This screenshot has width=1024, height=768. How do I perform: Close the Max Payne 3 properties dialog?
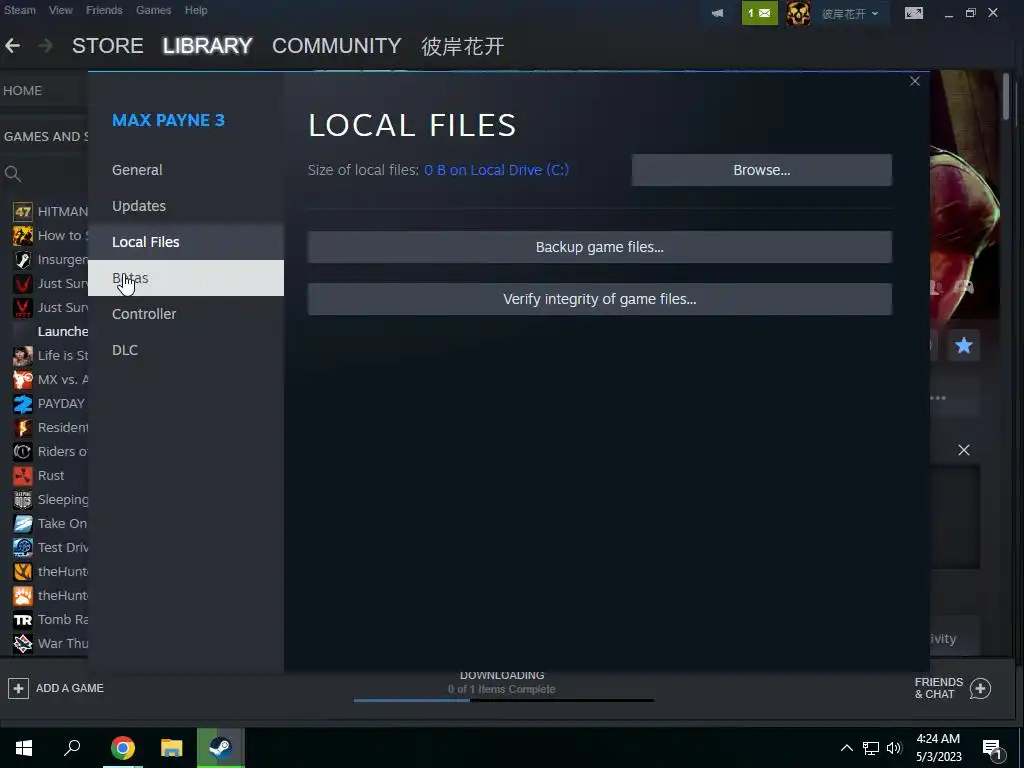(914, 81)
